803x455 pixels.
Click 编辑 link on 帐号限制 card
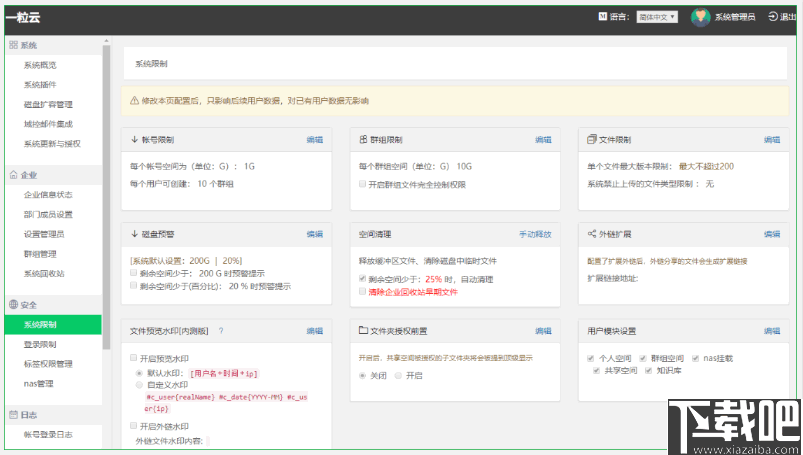coord(314,139)
